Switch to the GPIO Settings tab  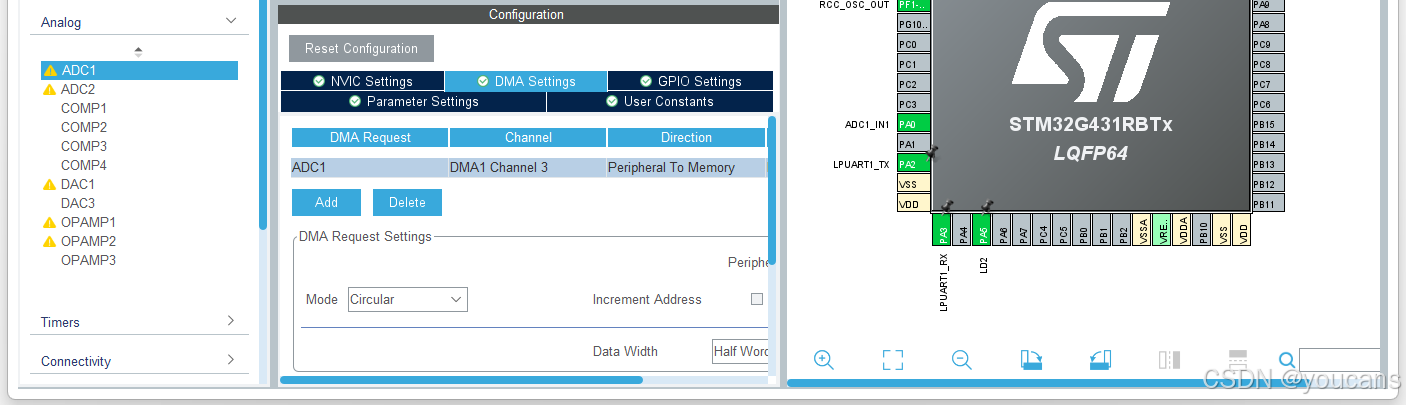click(690, 81)
